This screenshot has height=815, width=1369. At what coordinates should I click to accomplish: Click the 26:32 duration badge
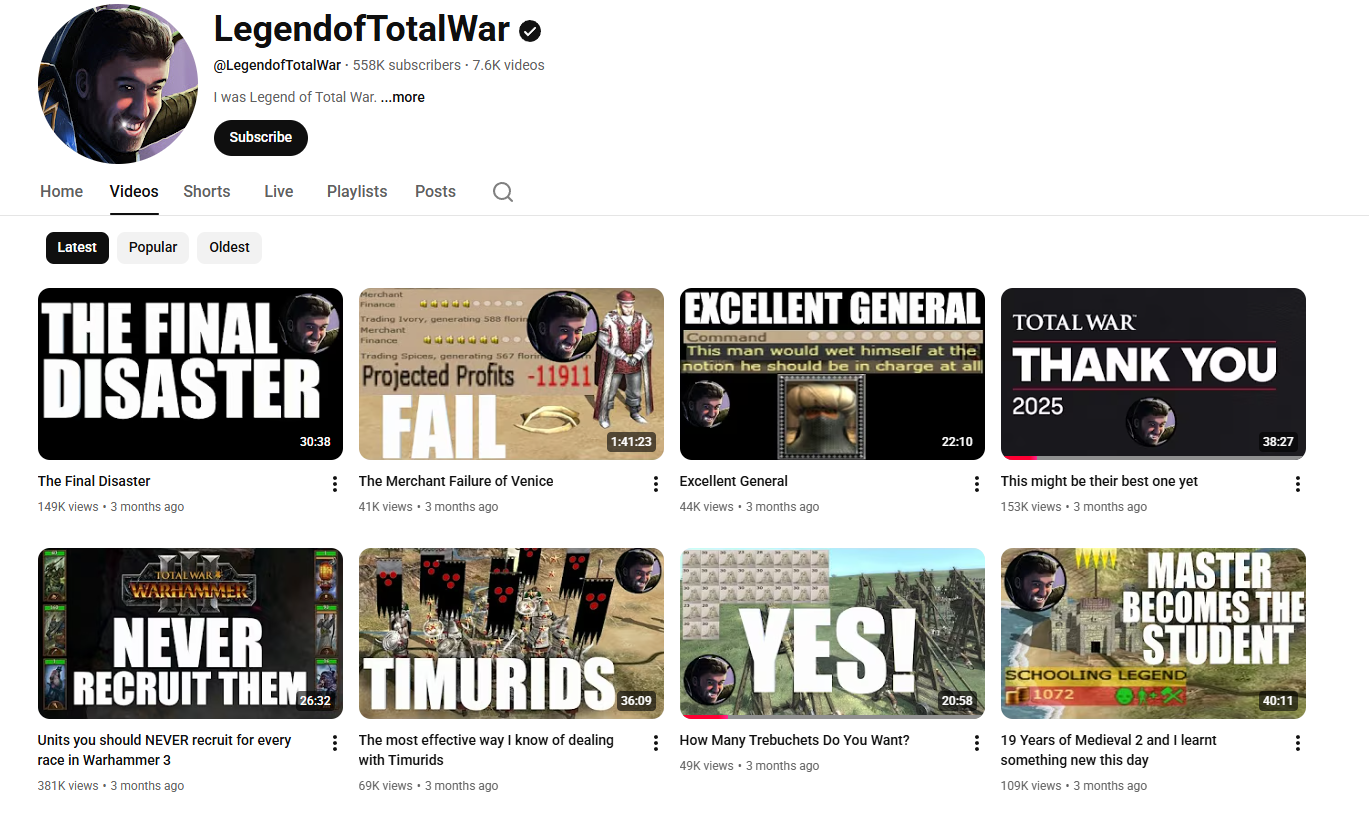[315, 701]
